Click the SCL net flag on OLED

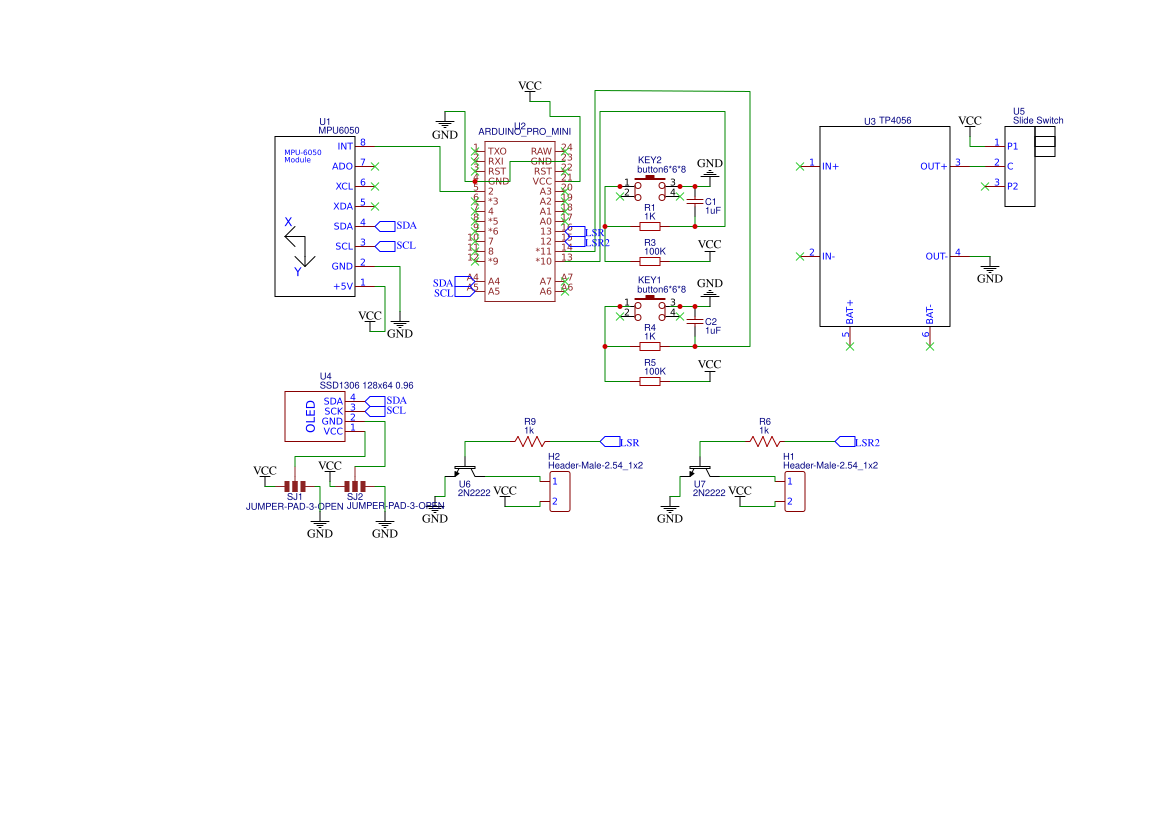(376, 411)
